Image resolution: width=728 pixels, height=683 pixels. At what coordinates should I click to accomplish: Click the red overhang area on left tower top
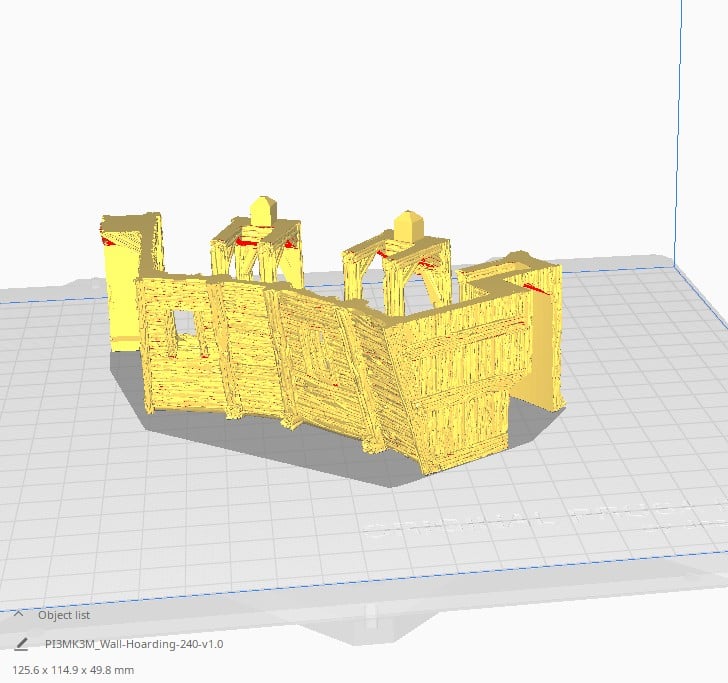click(x=108, y=238)
